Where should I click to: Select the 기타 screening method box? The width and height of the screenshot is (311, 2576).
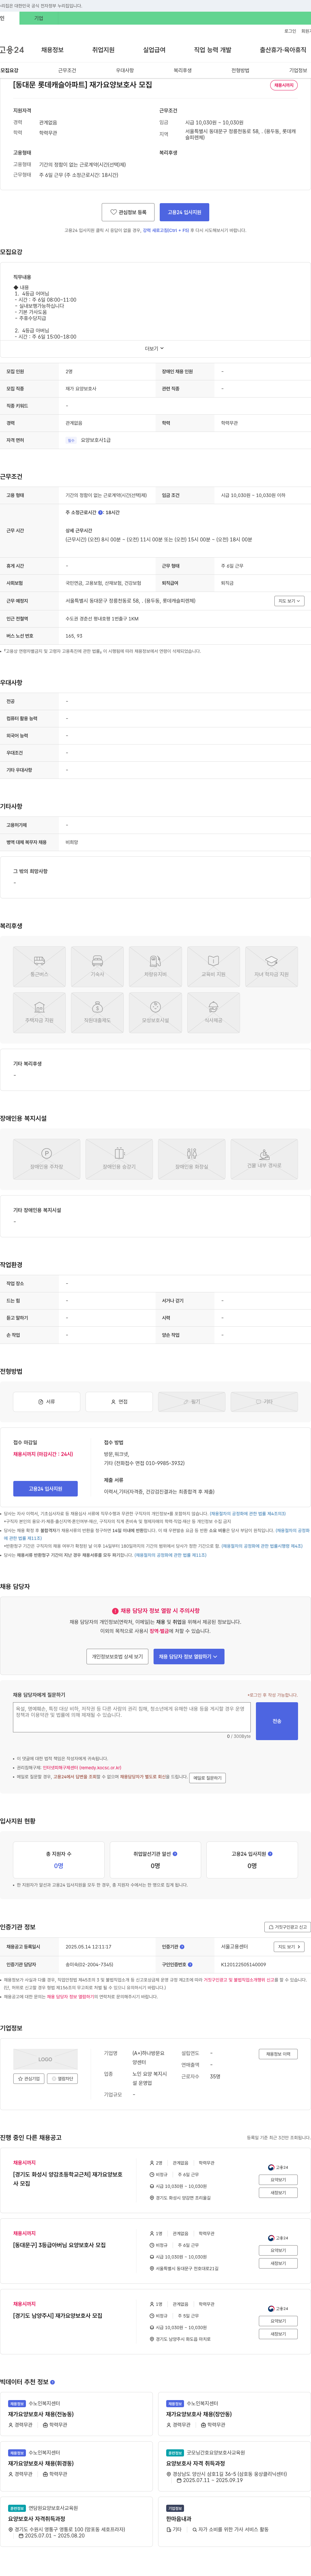pos(264,1402)
